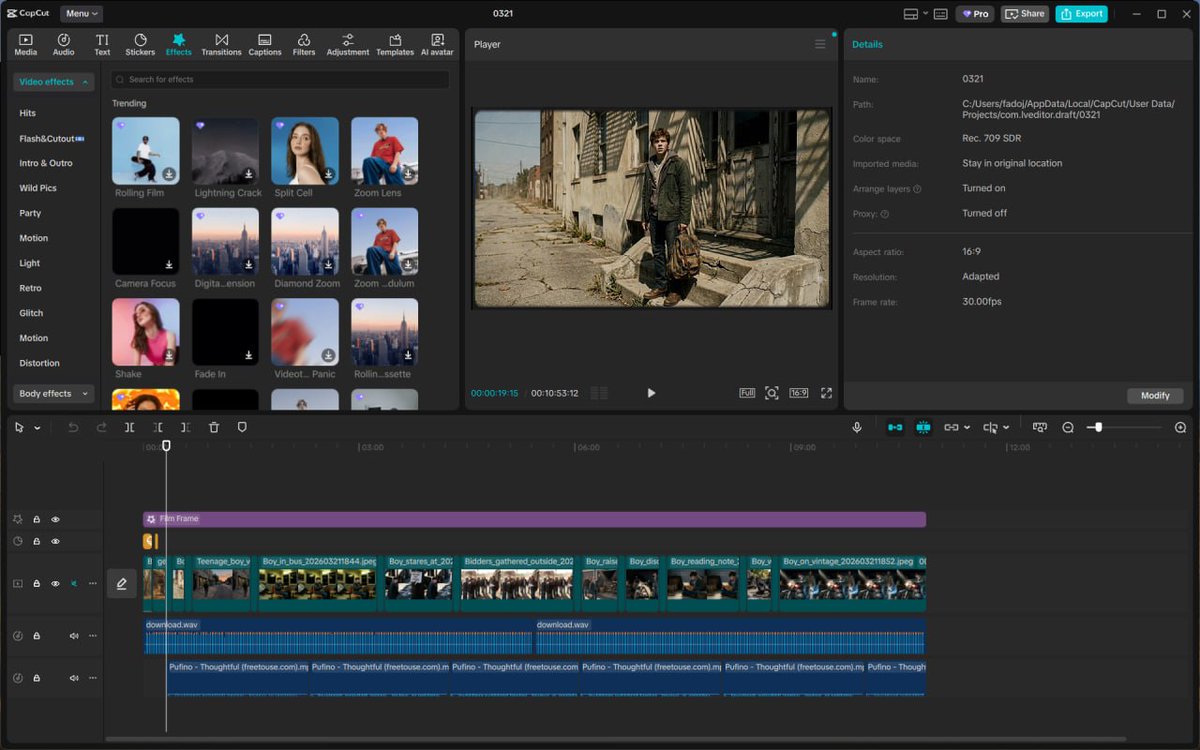This screenshot has height=750, width=1200.
Task: Enter fullscreen preview in the player
Action: [x=826, y=393]
